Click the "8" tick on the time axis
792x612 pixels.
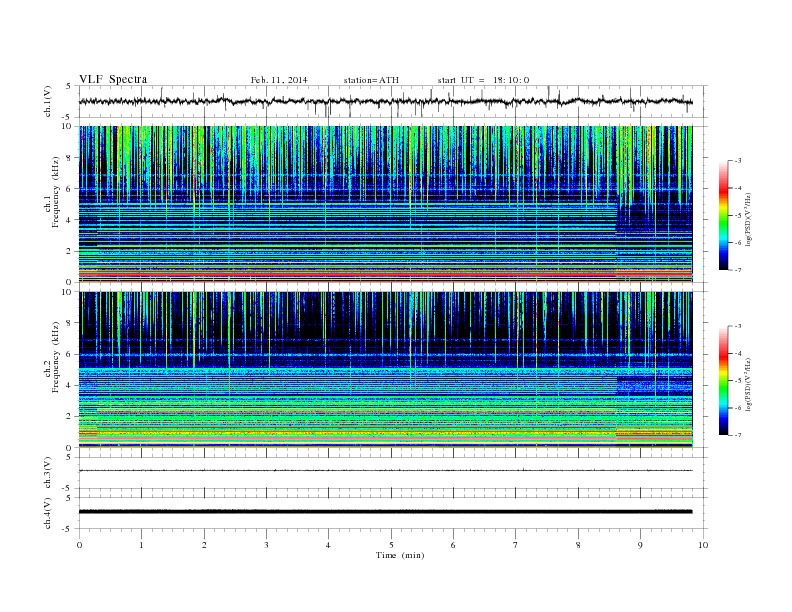click(x=578, y=545)
